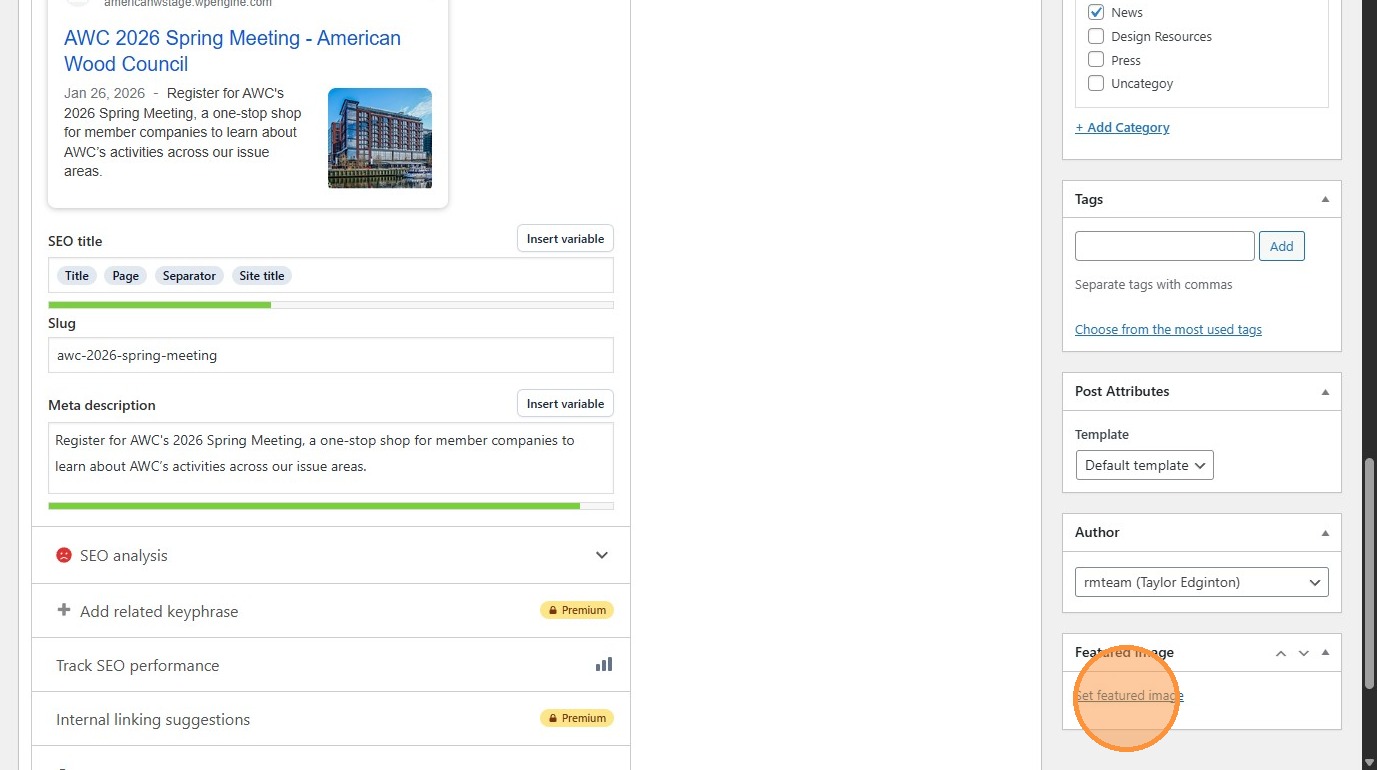Click the Slug input field
Viewport: 1377px width, 770px height.
point(331,355)
